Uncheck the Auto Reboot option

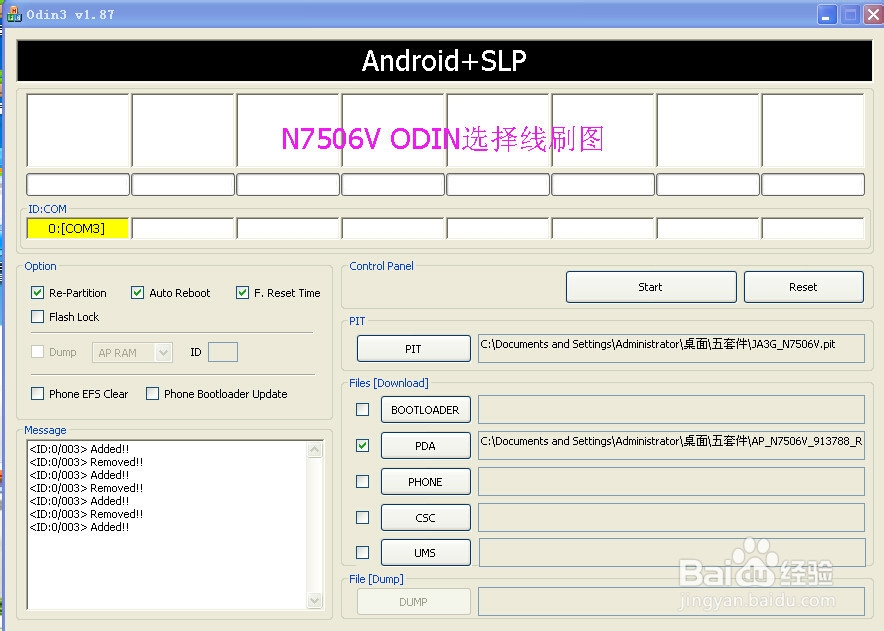137,293
